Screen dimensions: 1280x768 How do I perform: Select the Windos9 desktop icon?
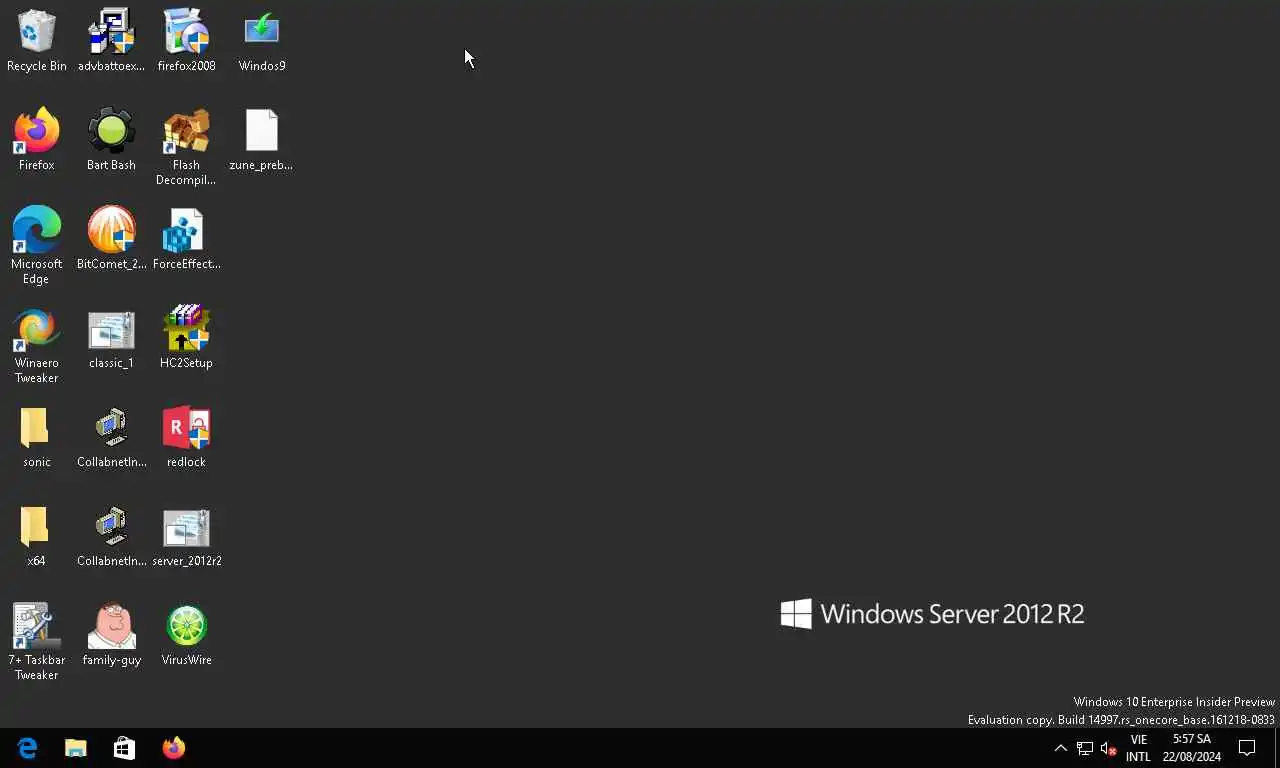[261, 41]
